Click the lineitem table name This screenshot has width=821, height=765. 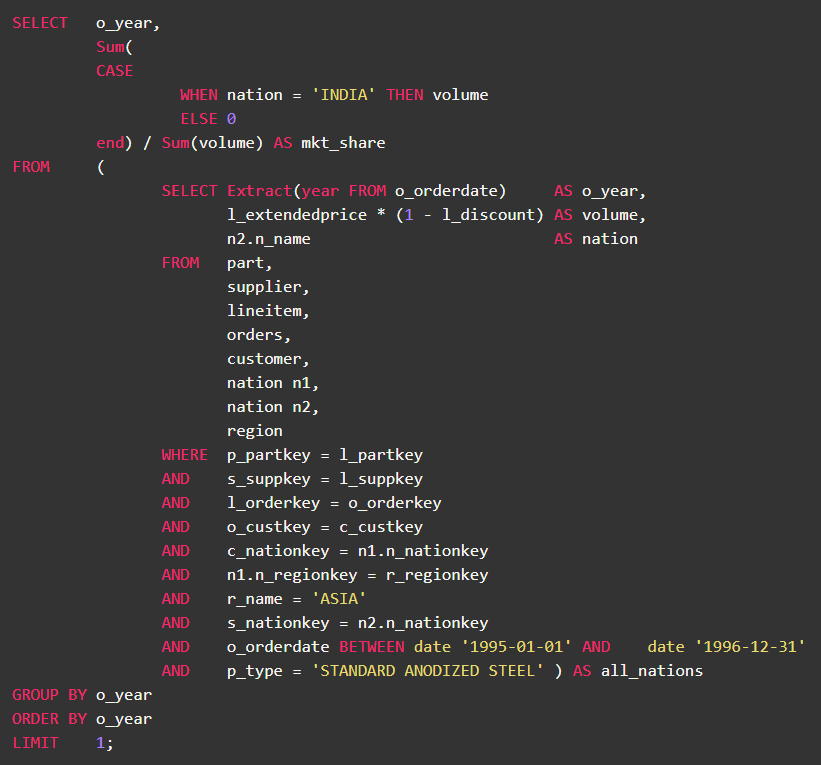[264, 311]
